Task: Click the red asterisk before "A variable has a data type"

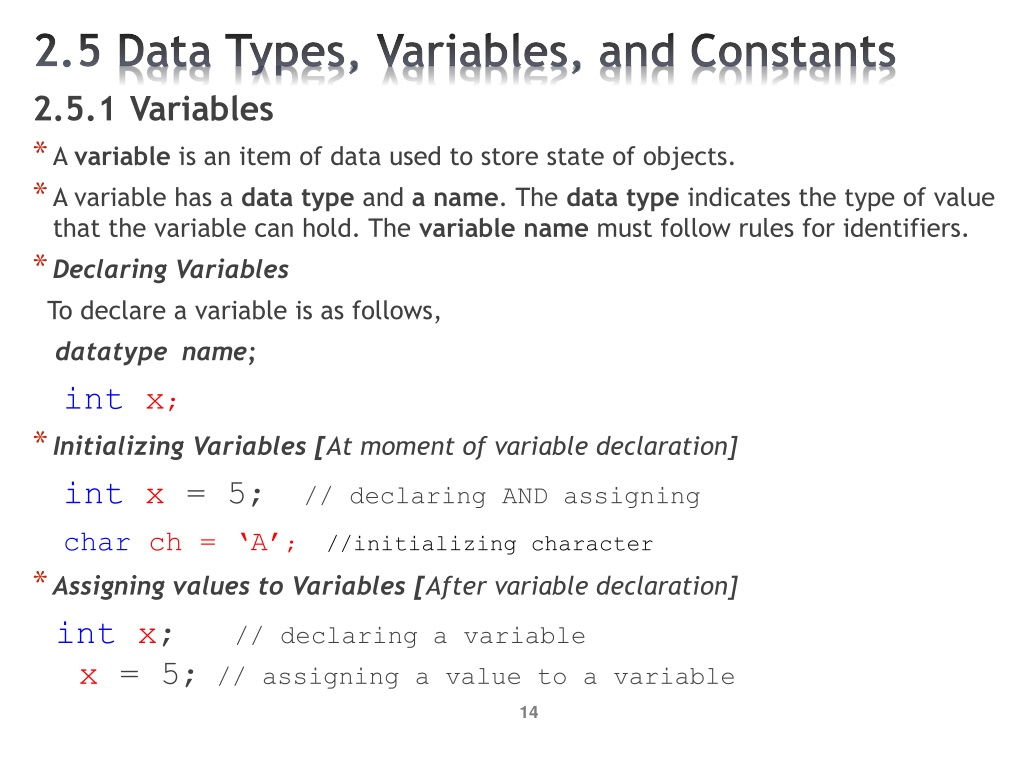Action: pyautogui.click(x=40, y=190)
